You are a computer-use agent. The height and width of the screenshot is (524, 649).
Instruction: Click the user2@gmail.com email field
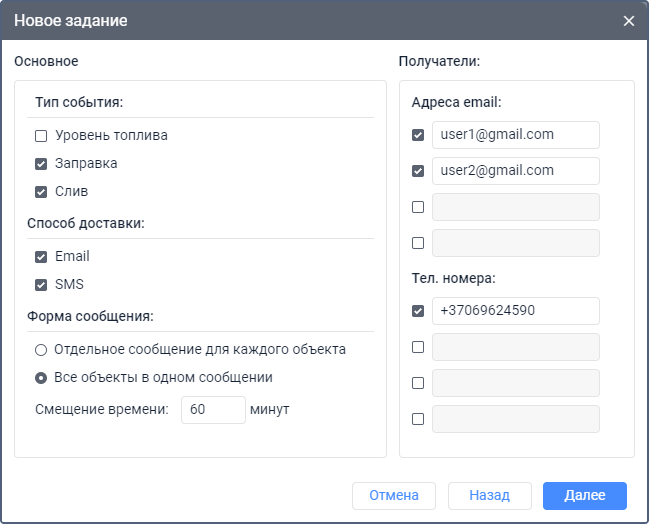(515, 171)
